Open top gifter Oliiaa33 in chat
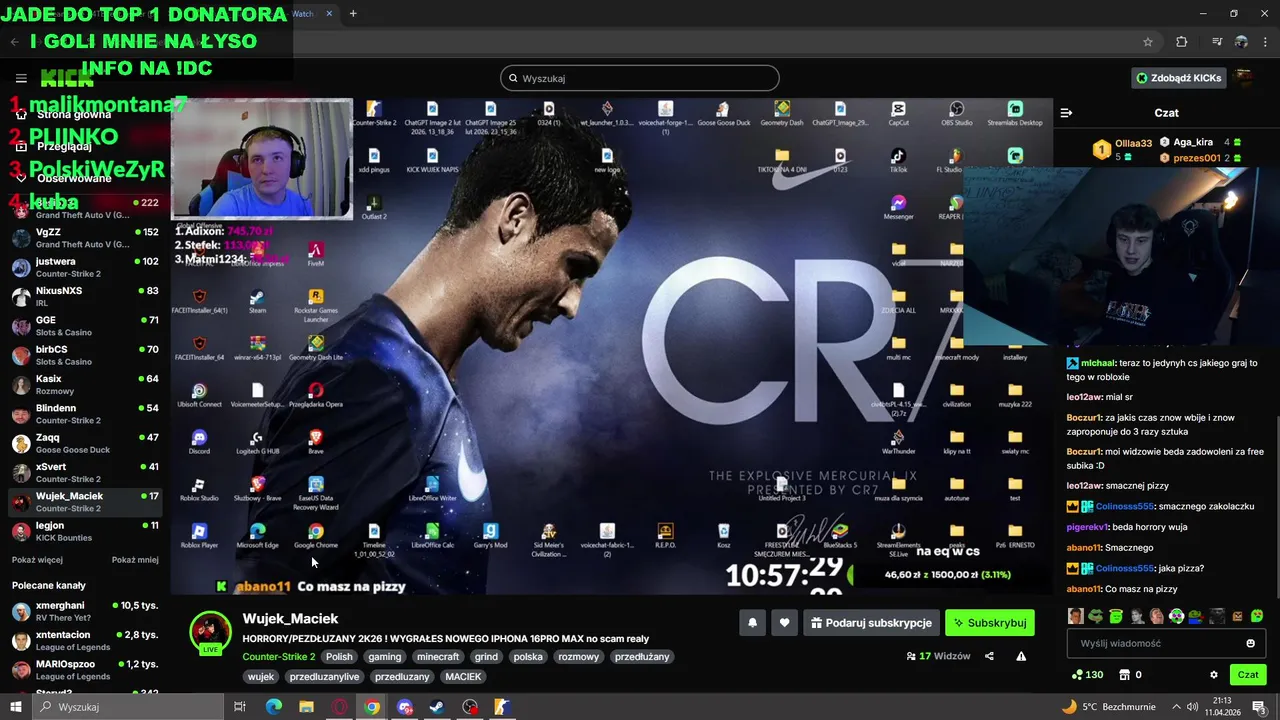The image size is (1280, 720). click(1134, 144)
